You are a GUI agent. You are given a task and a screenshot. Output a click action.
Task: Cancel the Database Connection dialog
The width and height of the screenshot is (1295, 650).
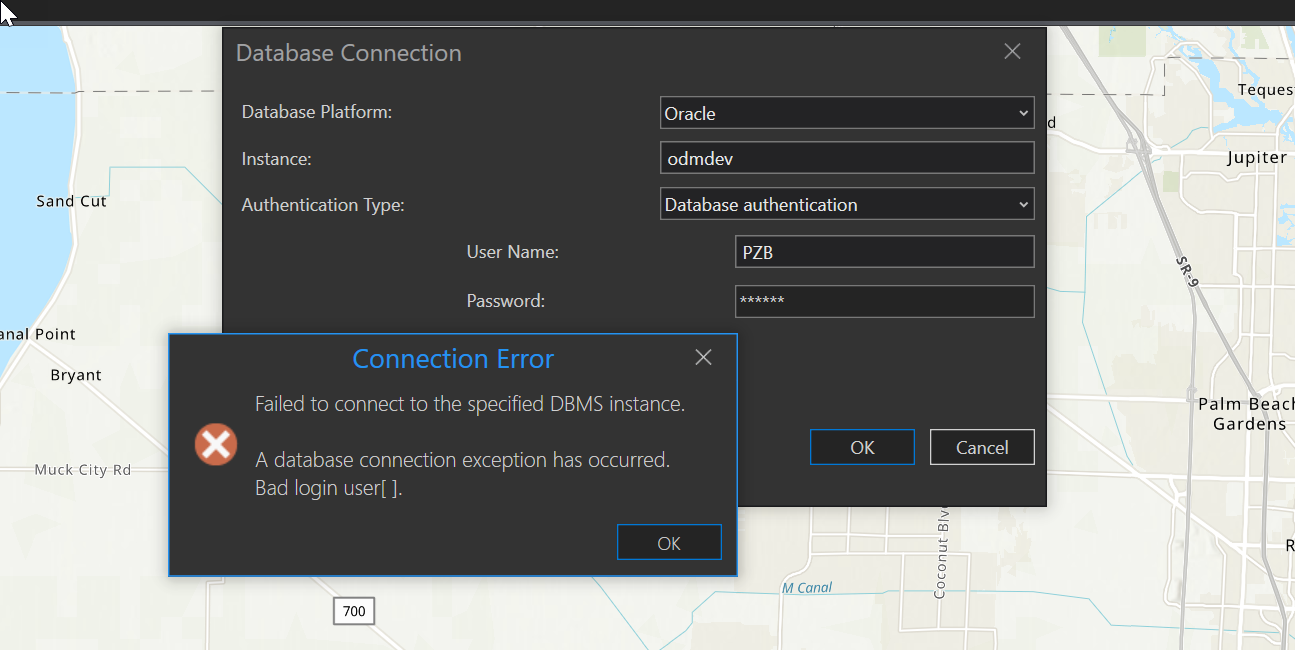pos(981,447)
